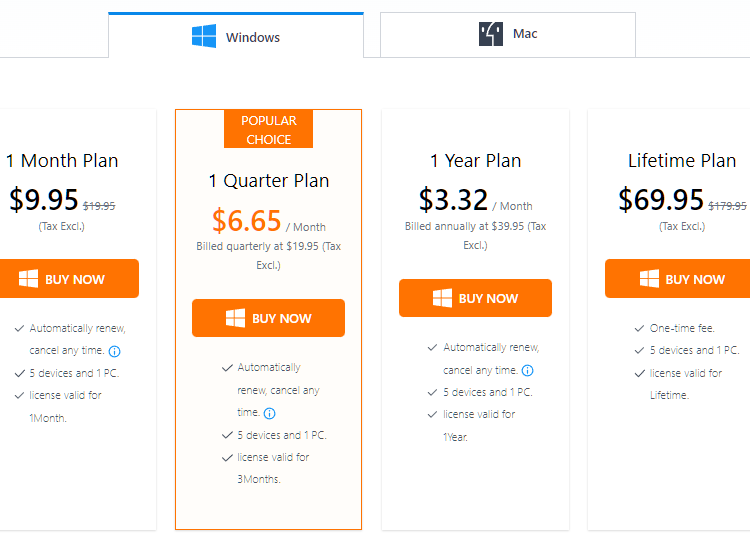The height and width of the screenshot is (543, 750).
Task: Click Windows icon on 1 Month buy button
Action: [29, 278]
